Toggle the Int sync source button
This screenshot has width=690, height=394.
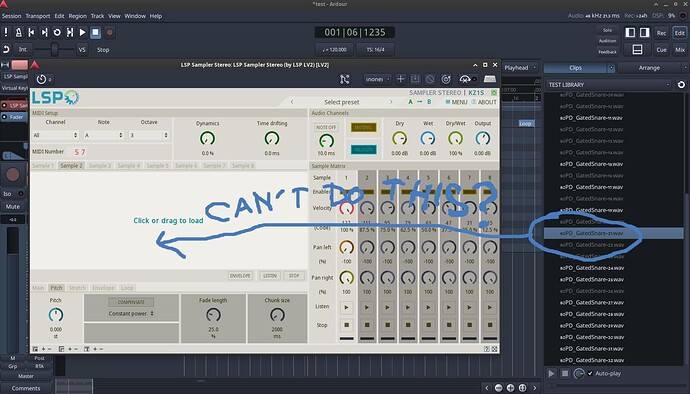click(x=22, y=49)
